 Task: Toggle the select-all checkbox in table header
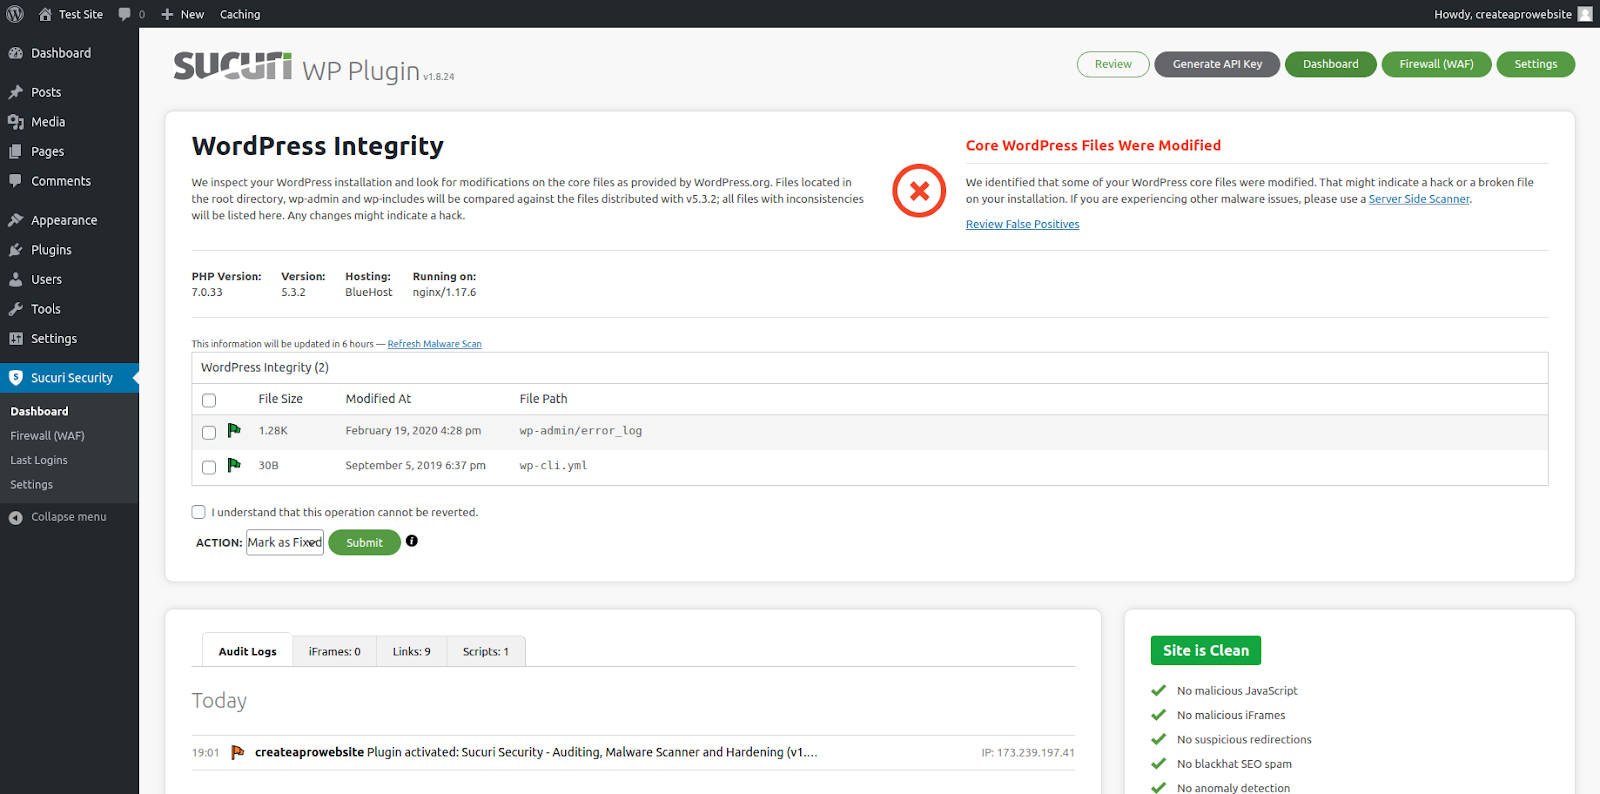209,400
